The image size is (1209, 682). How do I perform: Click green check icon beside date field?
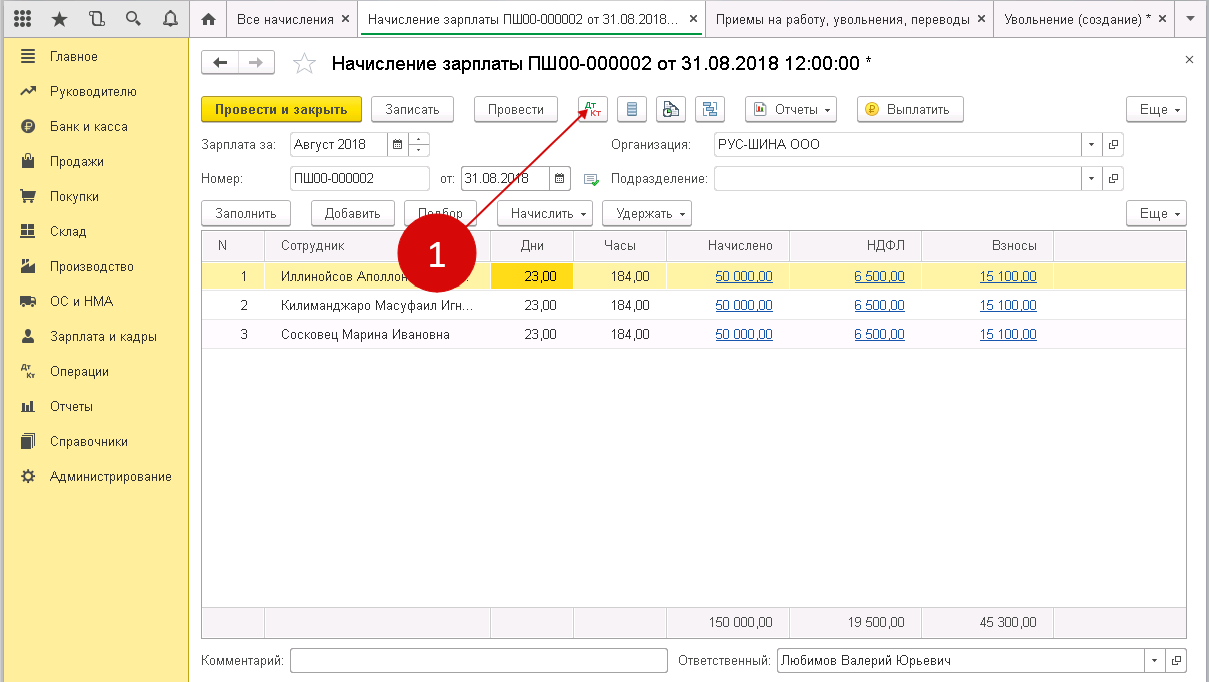tap(591, 180)
